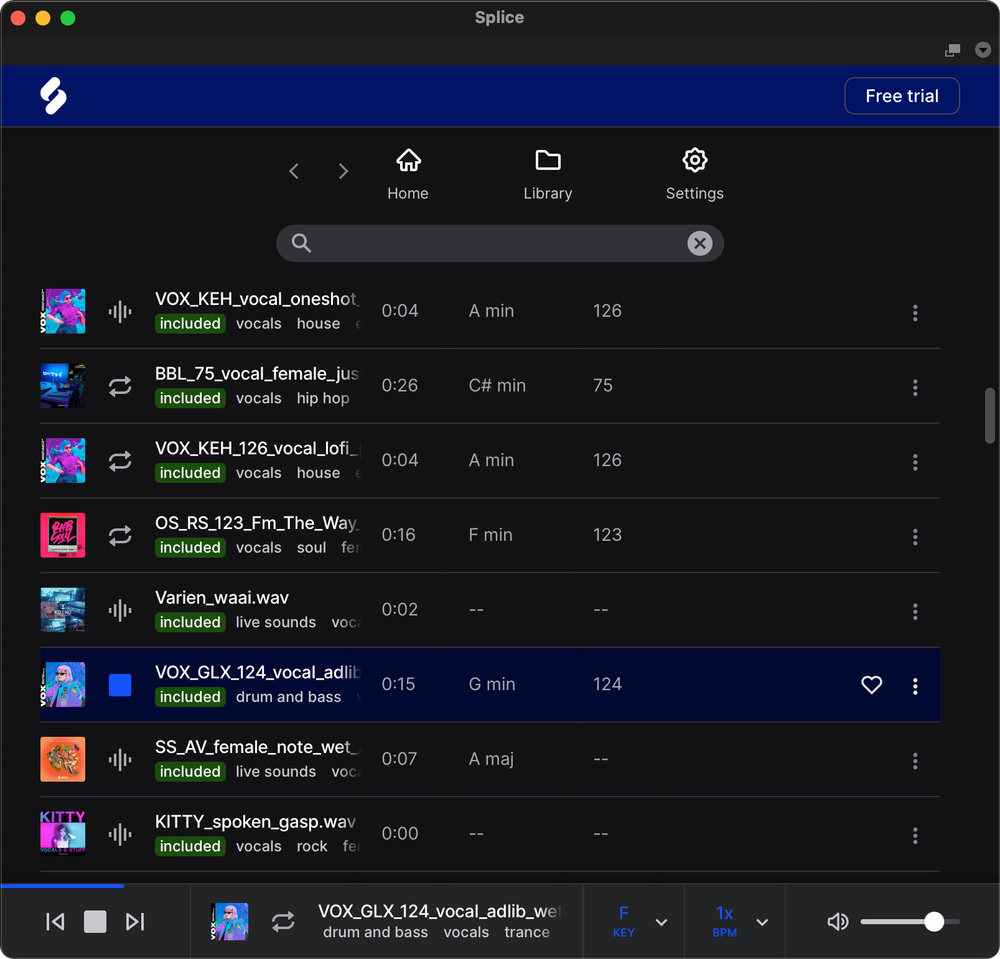Expand the BPM multiplier dropdown chevron
The image size is (1000, 959).
tap(762, 922)
